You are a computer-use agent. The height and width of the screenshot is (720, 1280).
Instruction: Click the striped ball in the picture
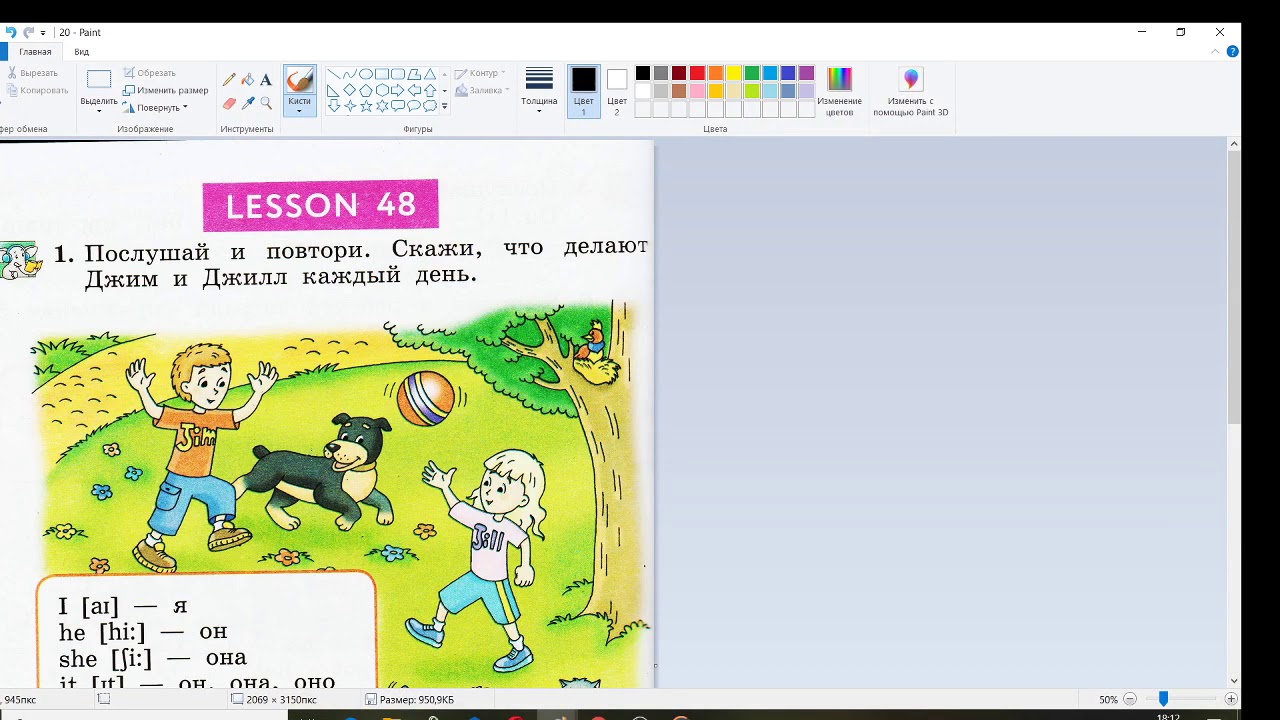(x=426, y=398)
